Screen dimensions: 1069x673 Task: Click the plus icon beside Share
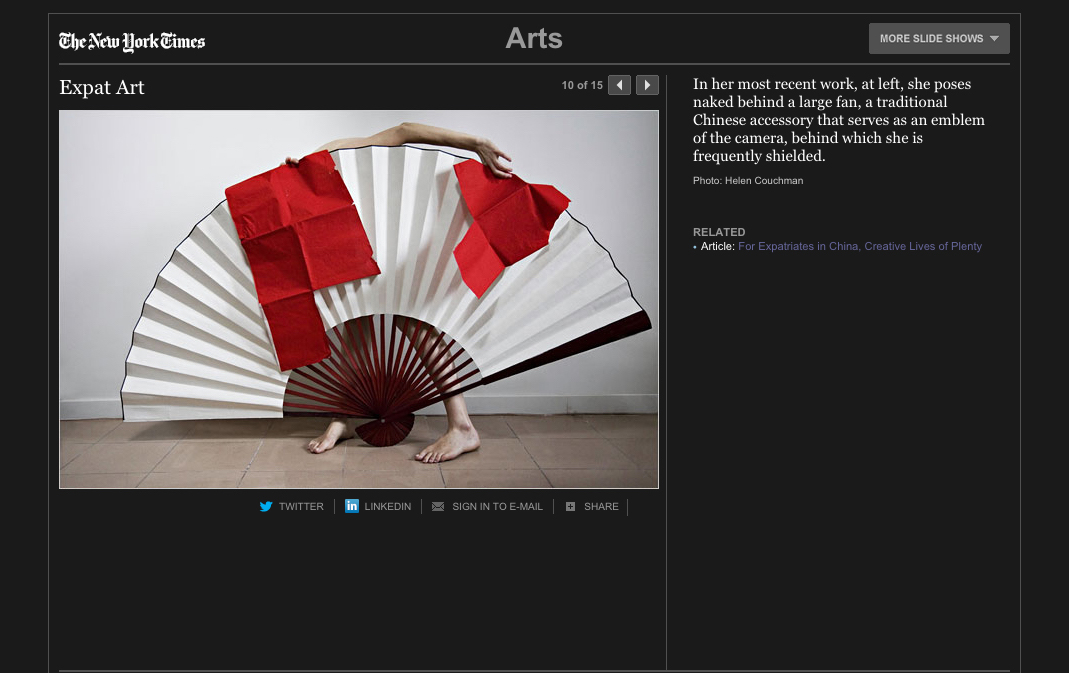[x=570, y=507]
